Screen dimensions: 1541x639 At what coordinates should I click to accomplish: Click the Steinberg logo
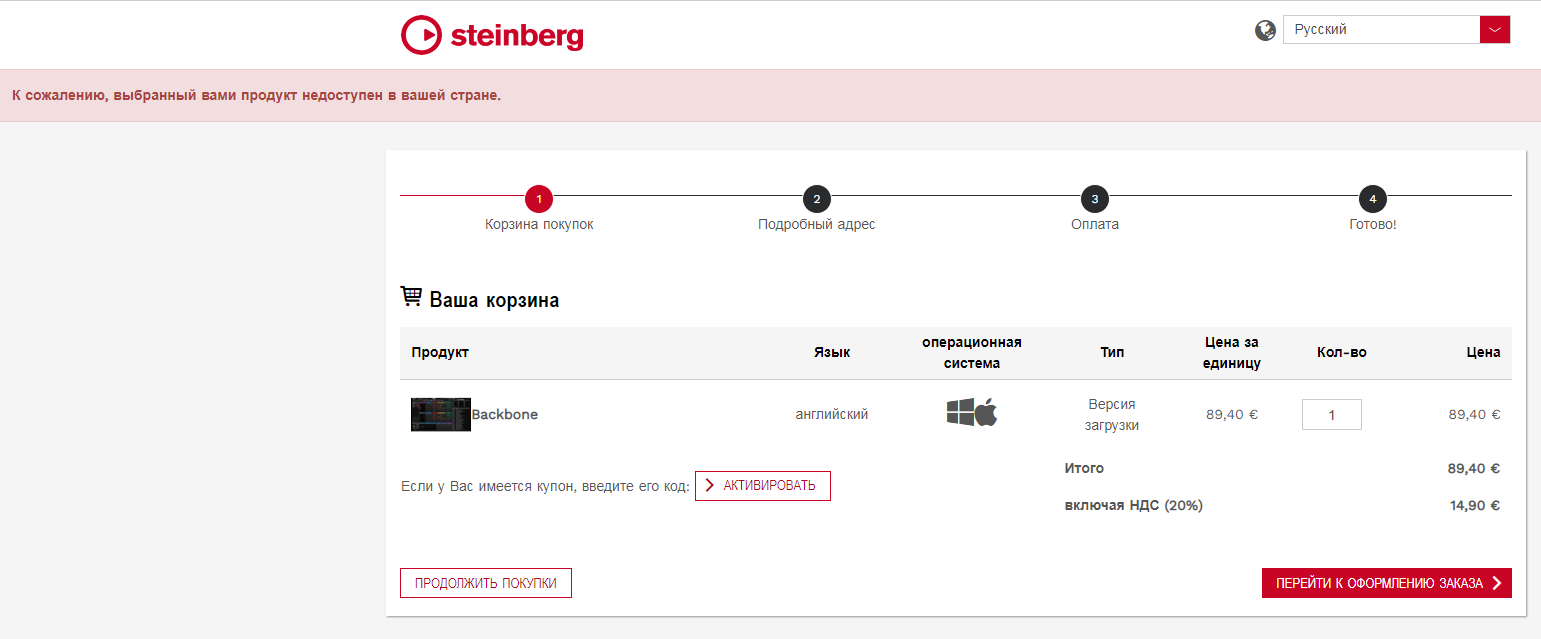tap(492, 36)
